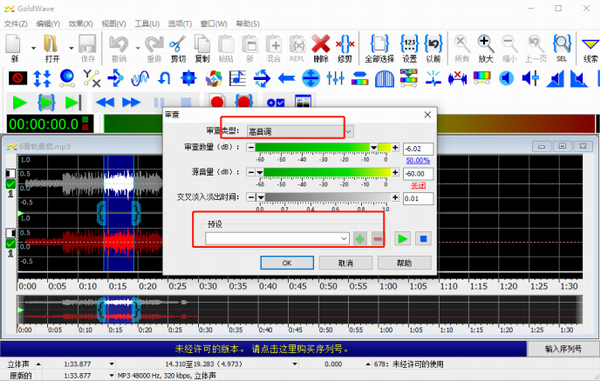This screenshot has height=381, width=600.
Task: Open the dropdown before MP3 48000 Hz text
Action: point(112,375)
